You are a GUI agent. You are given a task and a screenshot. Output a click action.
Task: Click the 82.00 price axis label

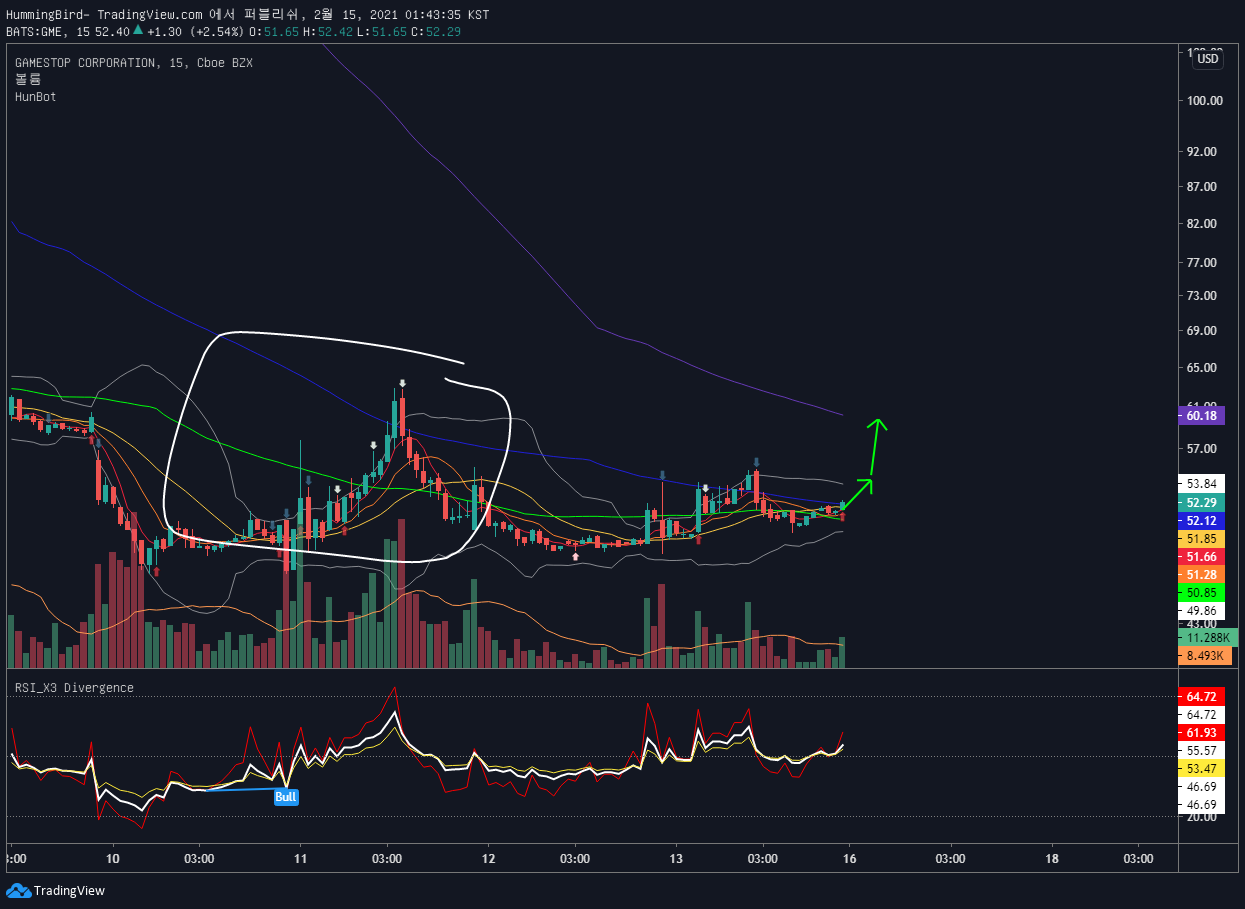1202,224
